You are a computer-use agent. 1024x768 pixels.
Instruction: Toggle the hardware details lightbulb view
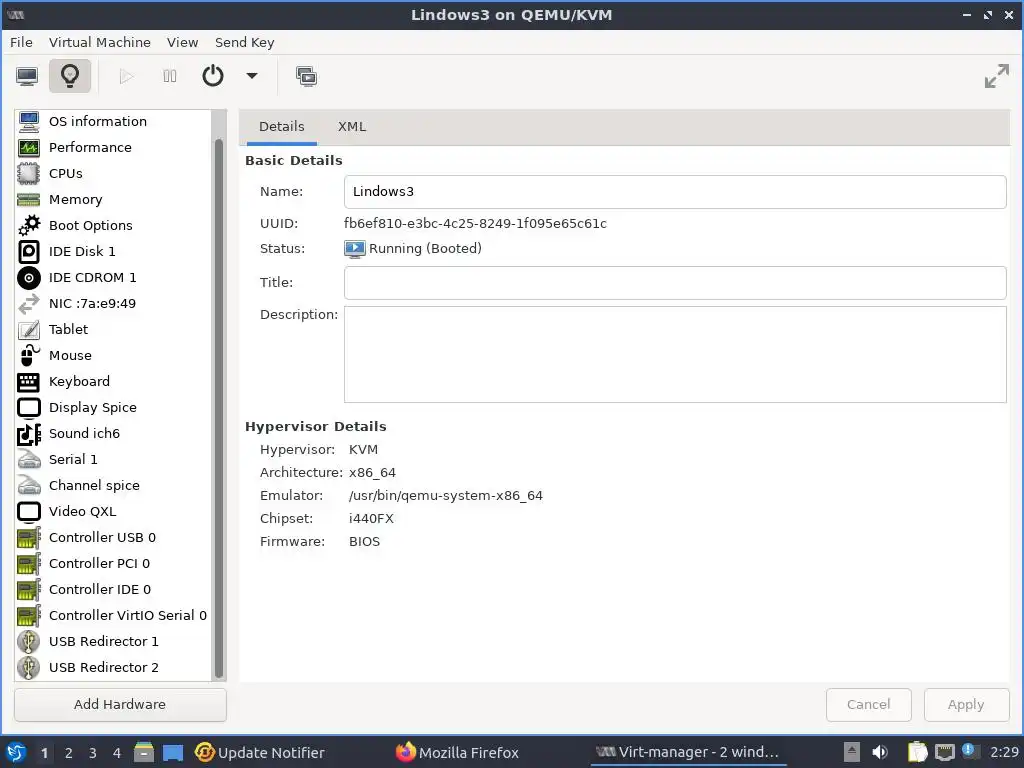point(70,76)
